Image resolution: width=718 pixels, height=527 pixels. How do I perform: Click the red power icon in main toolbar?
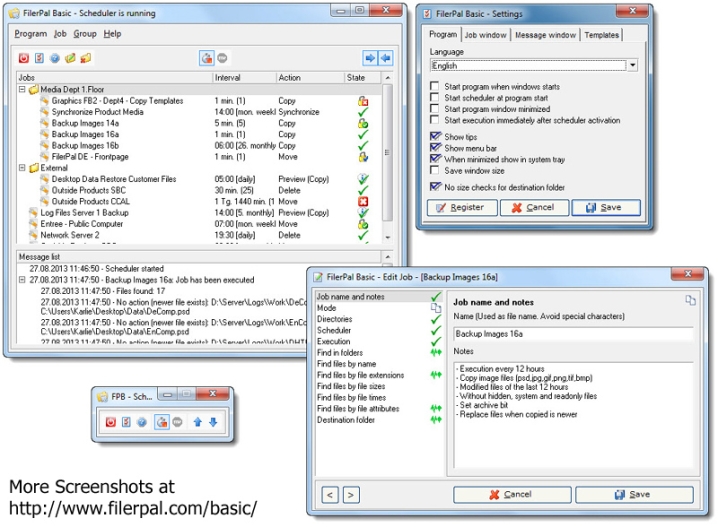(x=24, y=58)
